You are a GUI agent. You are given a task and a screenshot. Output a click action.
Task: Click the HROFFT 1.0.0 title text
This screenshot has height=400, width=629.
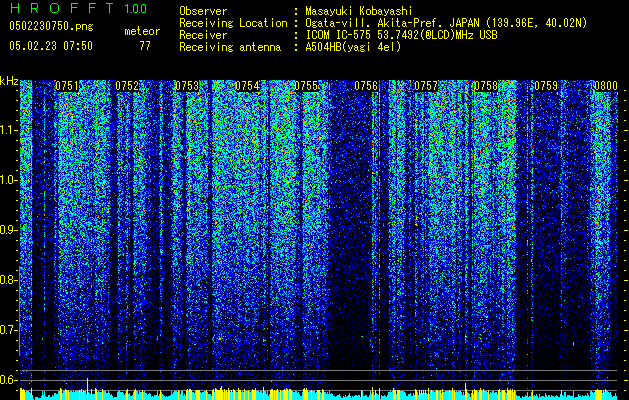click(x=79, y=8)
